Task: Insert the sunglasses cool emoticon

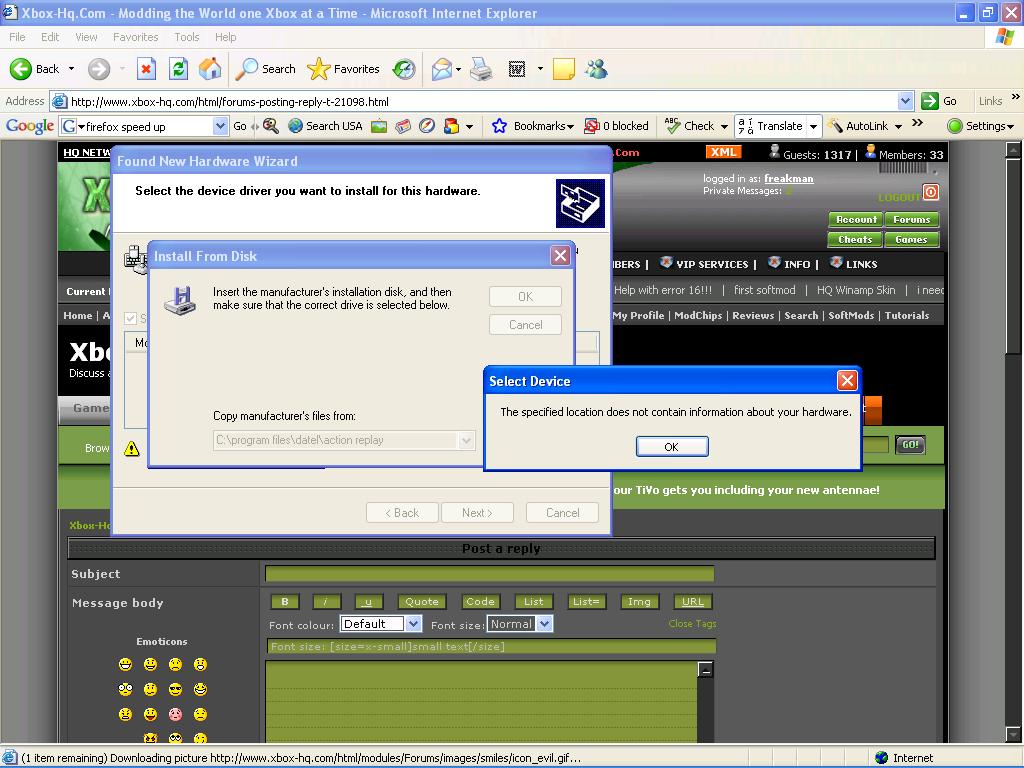Action: coord(175,689)
